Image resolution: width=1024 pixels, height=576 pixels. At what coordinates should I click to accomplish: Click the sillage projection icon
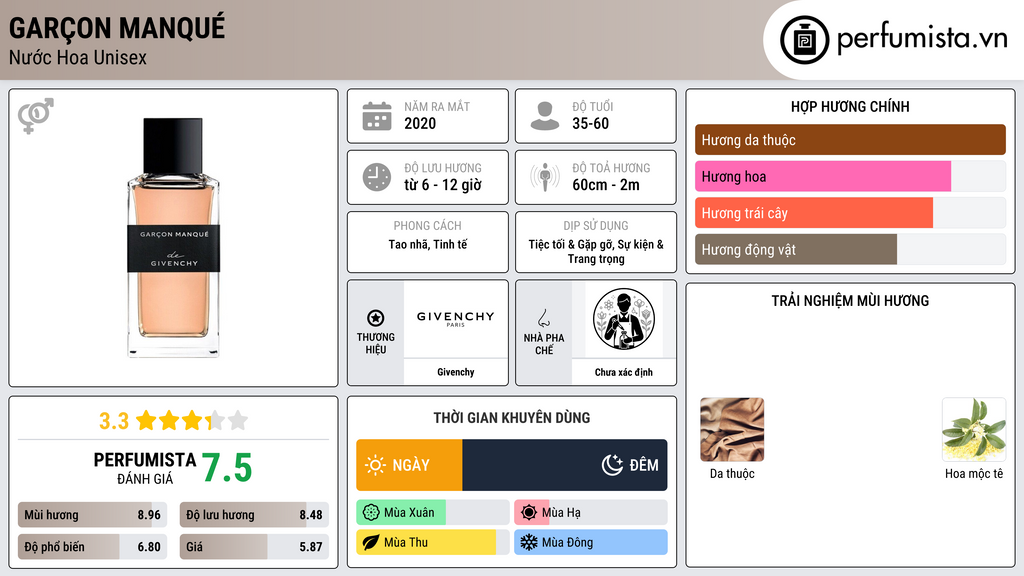(x=545, y=177)
